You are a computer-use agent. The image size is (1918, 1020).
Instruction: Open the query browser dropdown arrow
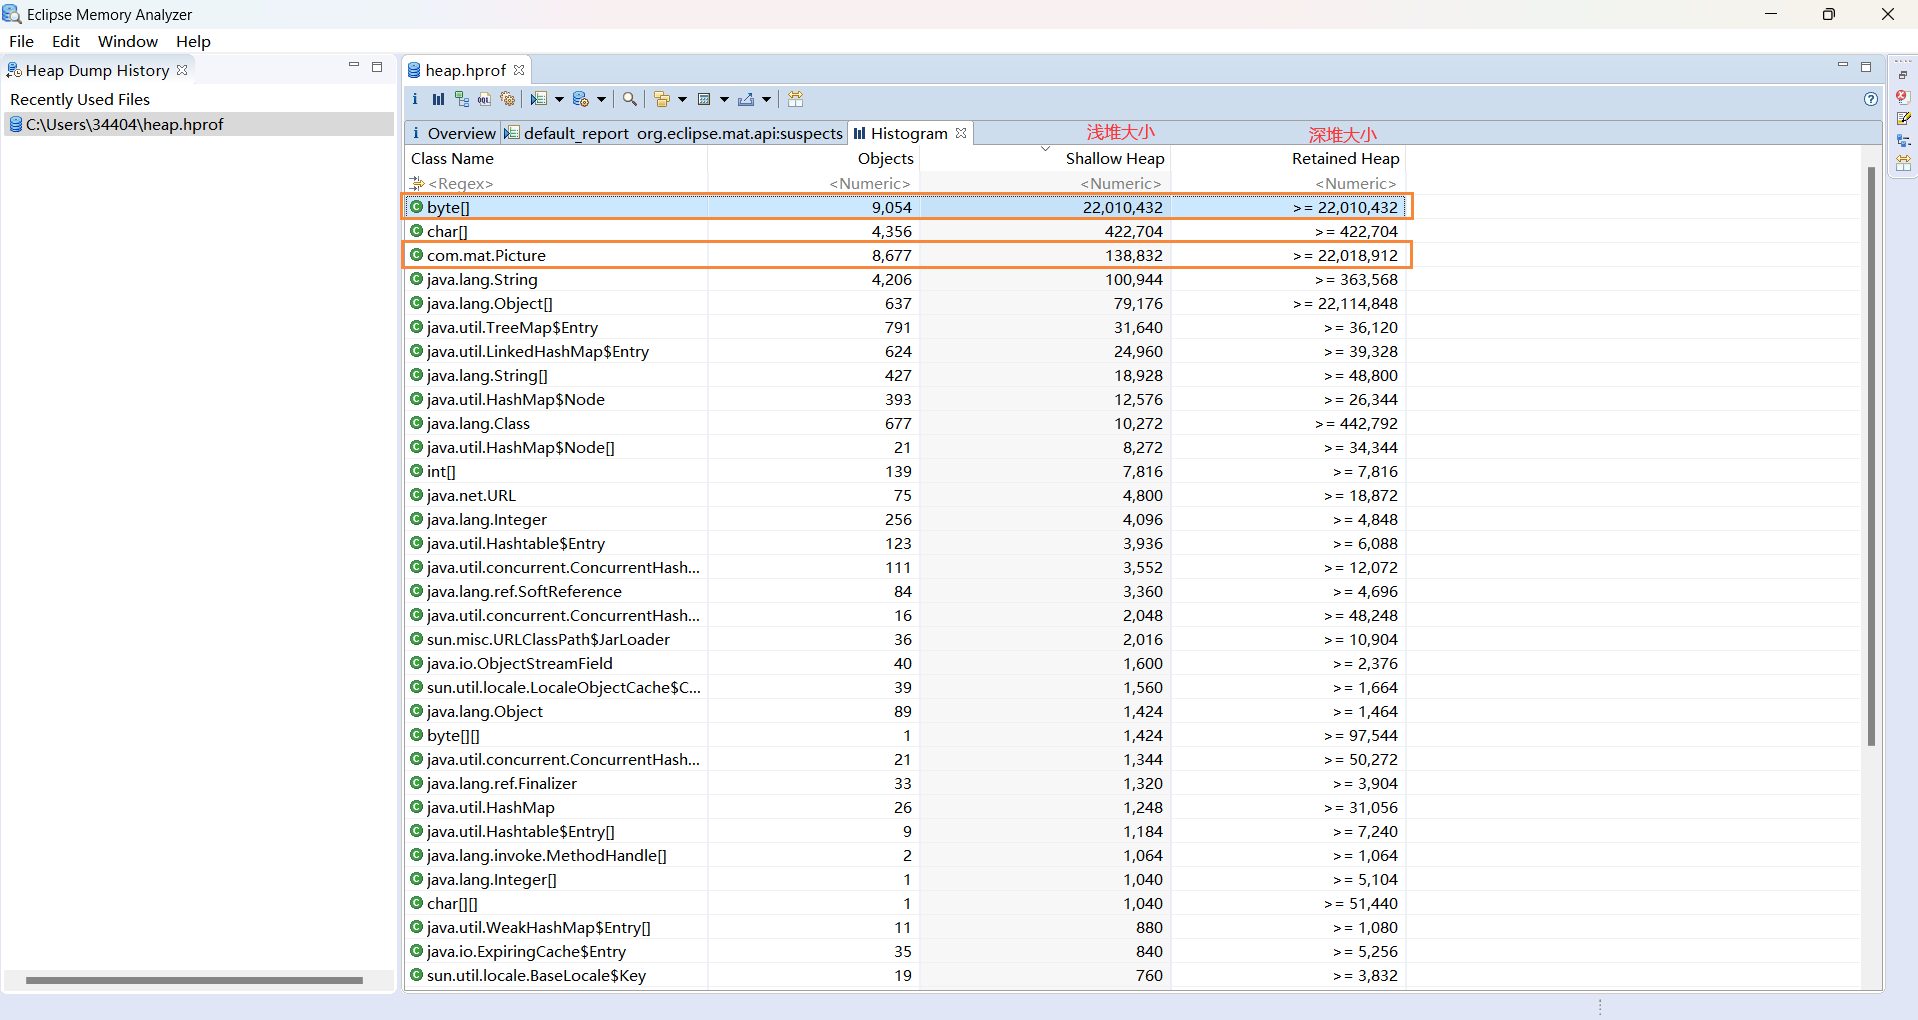601,99
